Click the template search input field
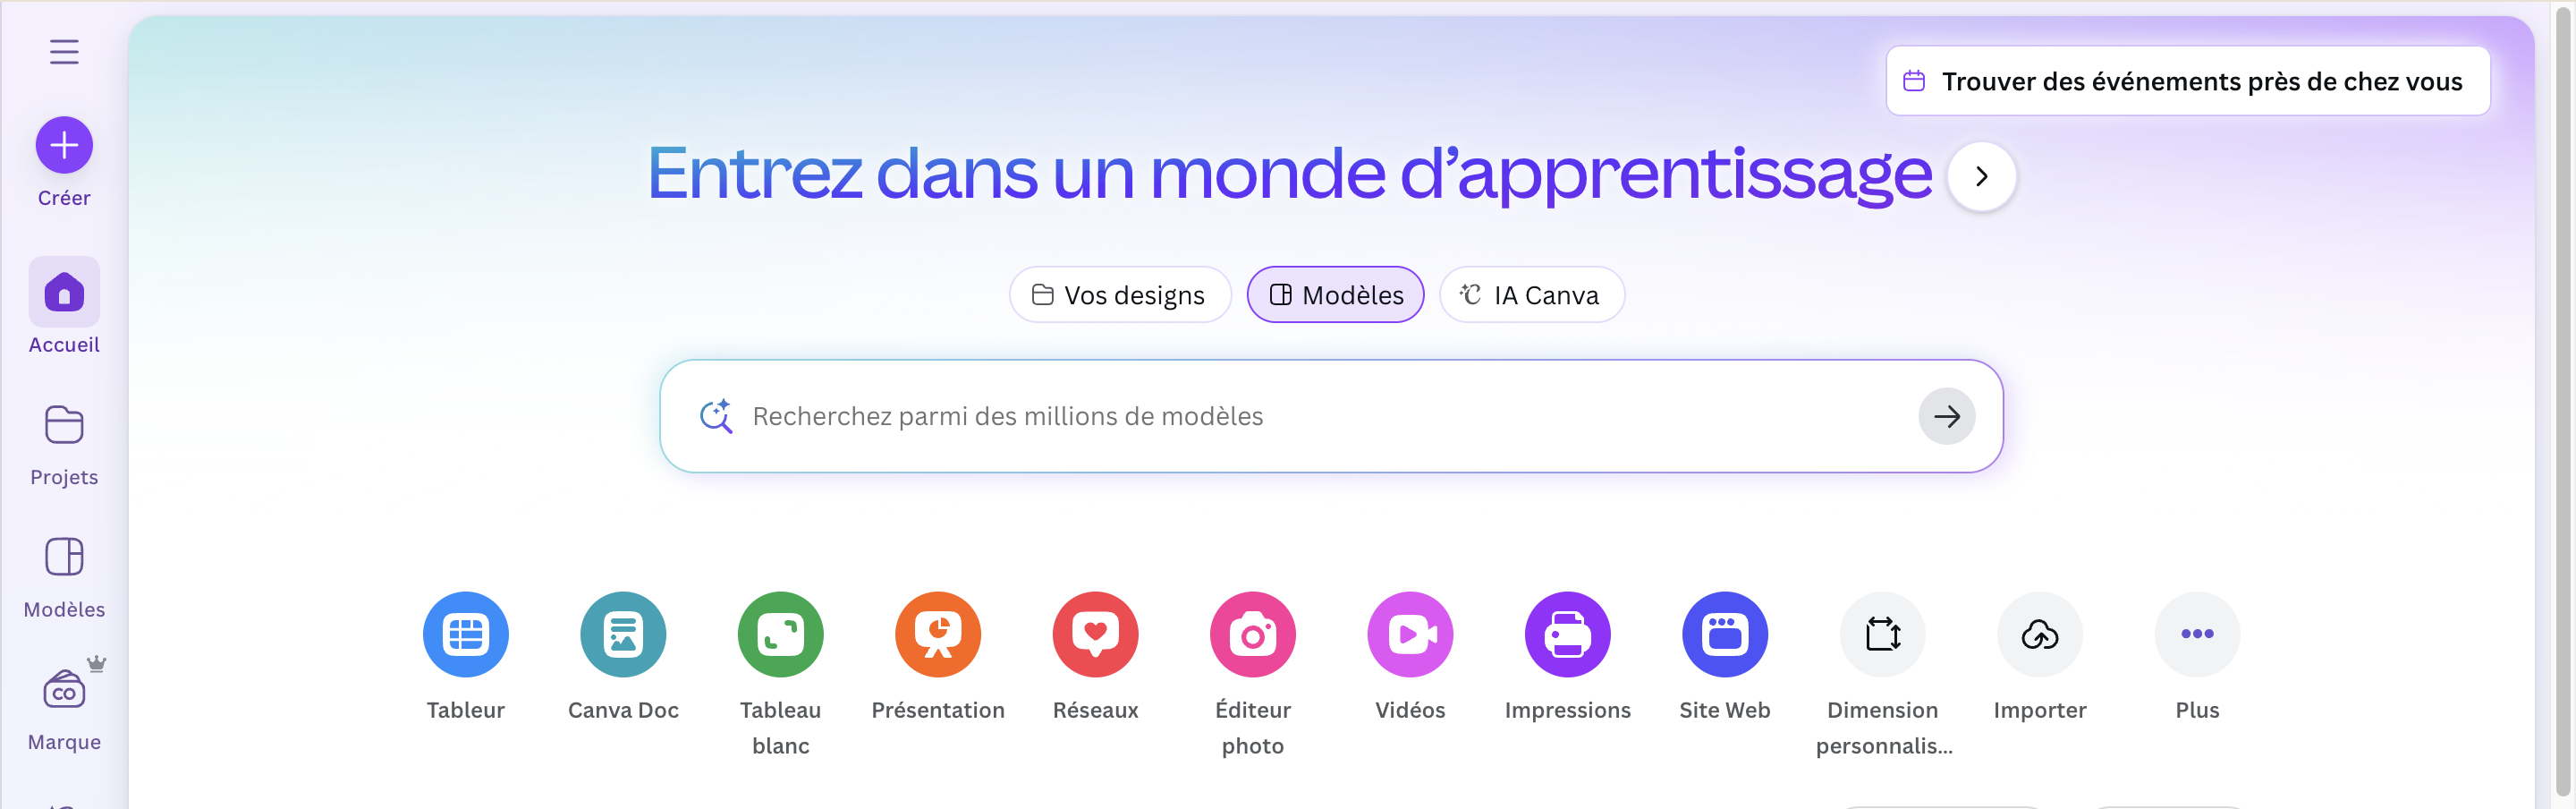Screen dimensions: 2576x809 click(x=1331, y=416)
